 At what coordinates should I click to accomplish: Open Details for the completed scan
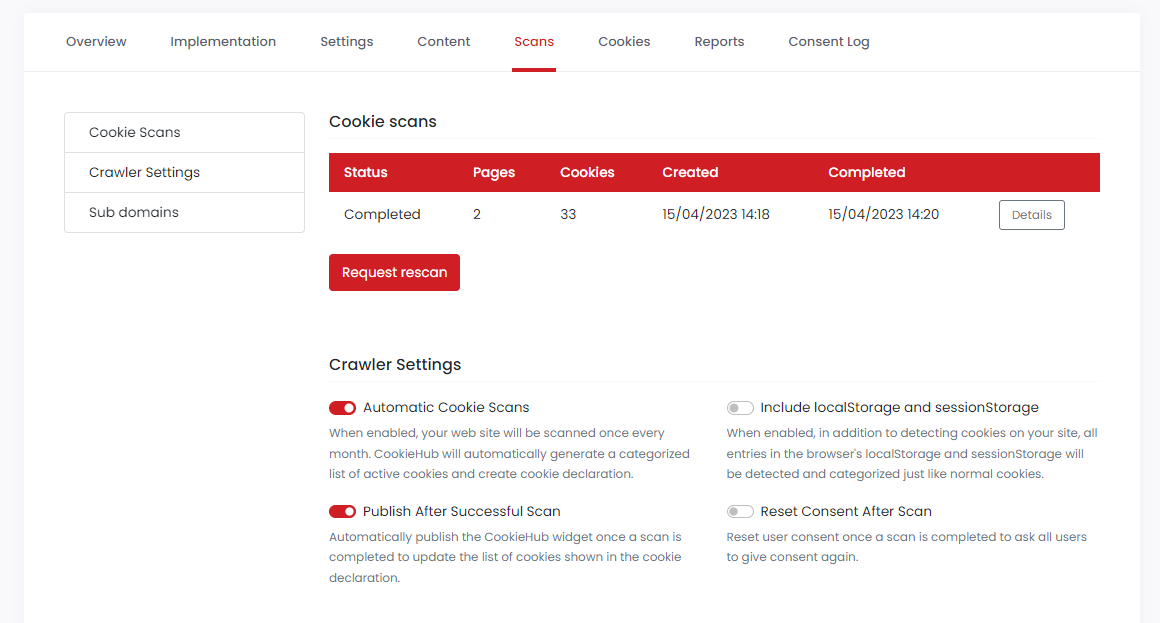click(x=1031, y=214)
